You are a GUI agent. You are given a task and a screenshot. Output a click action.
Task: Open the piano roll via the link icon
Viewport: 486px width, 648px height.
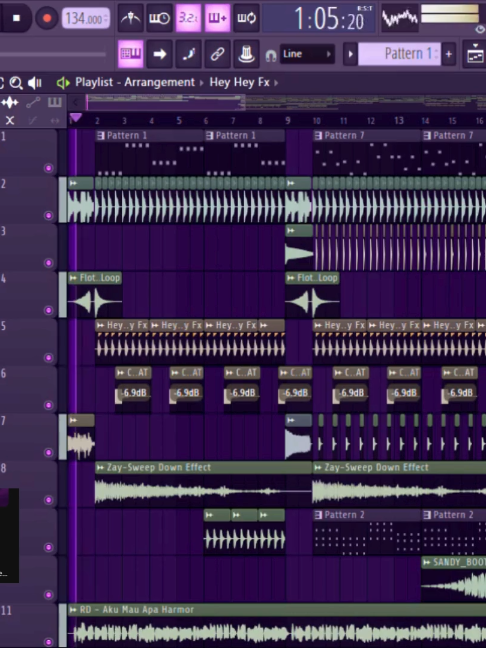pos(217,54)
